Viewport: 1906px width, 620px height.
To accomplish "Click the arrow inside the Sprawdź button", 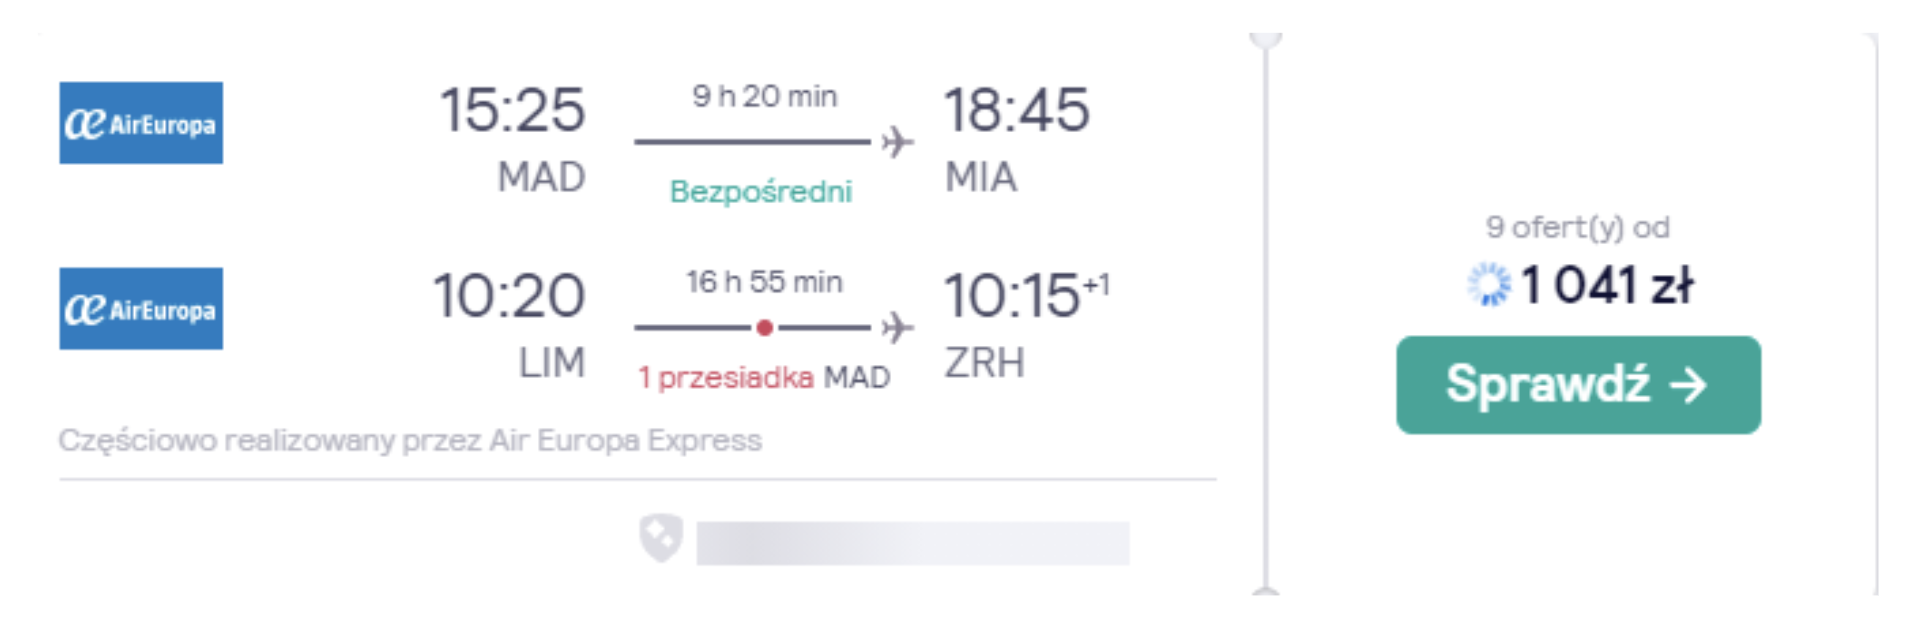I will pyautogui.click(x=1688, y=385).
